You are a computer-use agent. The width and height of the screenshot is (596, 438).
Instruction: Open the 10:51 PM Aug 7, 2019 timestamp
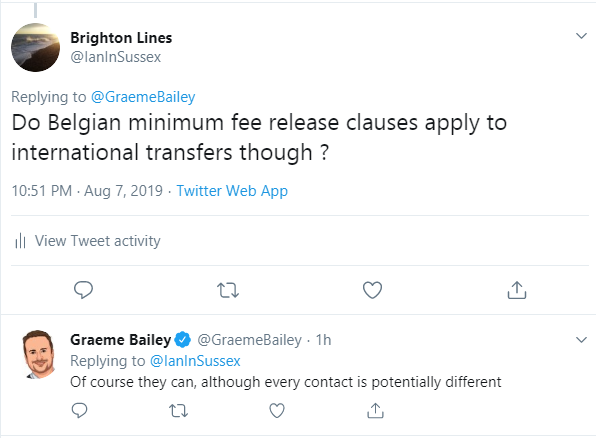point(87,191)
